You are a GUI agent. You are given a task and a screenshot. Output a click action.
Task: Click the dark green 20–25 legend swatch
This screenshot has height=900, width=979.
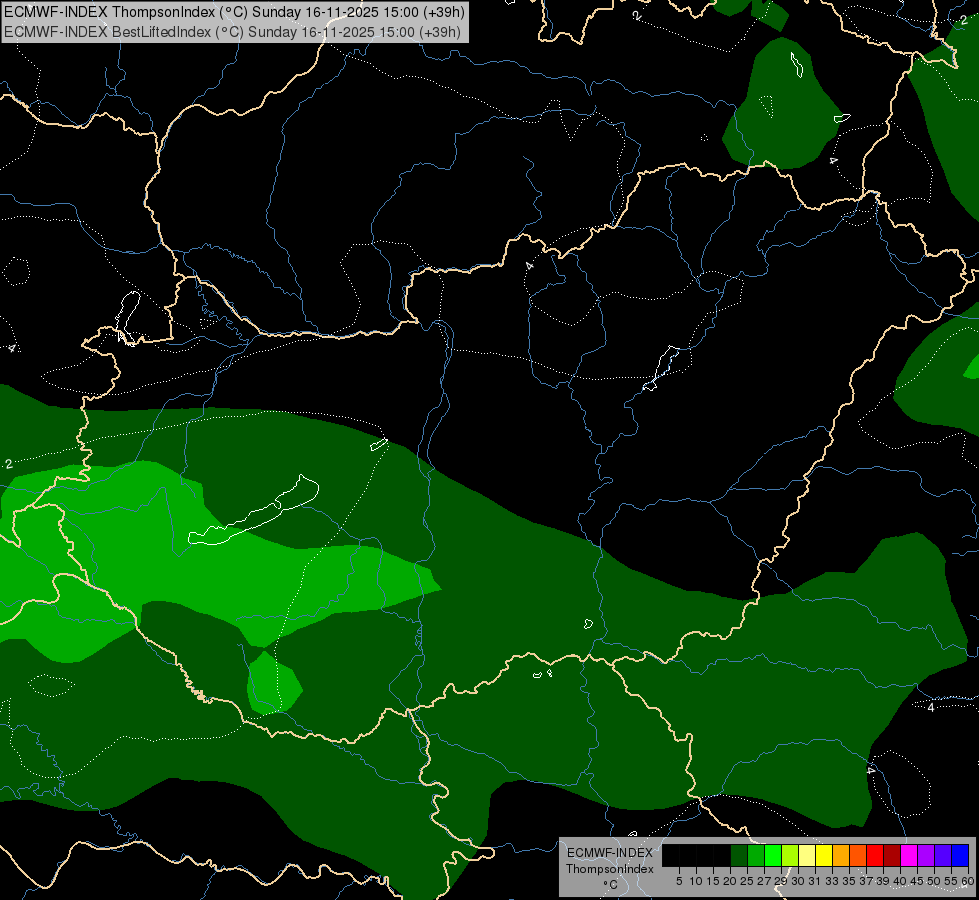pos(739,855)
